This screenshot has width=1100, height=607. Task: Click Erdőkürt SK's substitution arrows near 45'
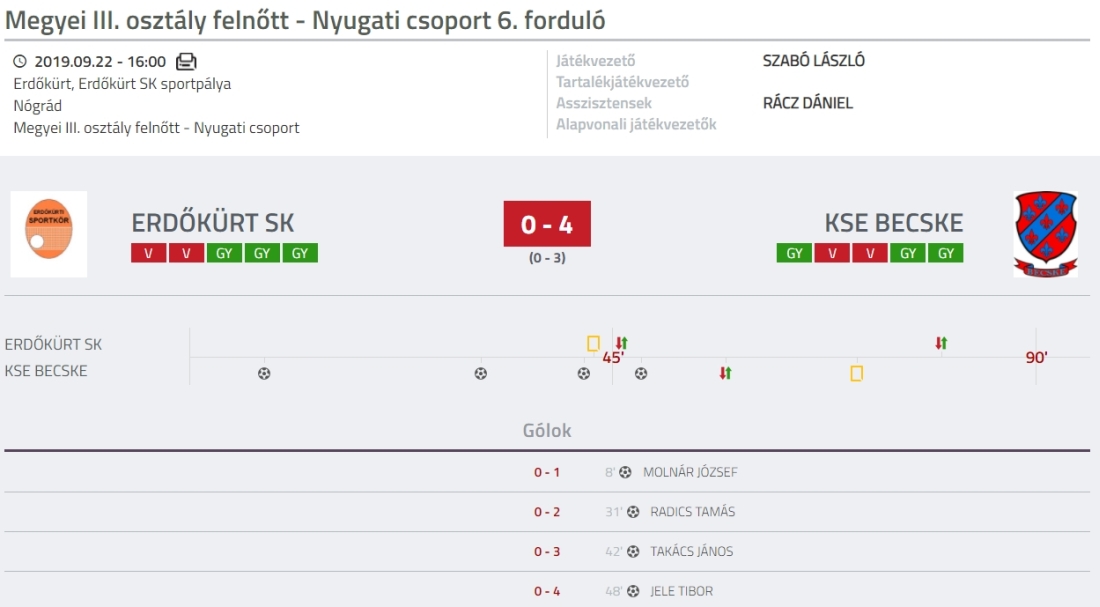click(x=622, y=343)
